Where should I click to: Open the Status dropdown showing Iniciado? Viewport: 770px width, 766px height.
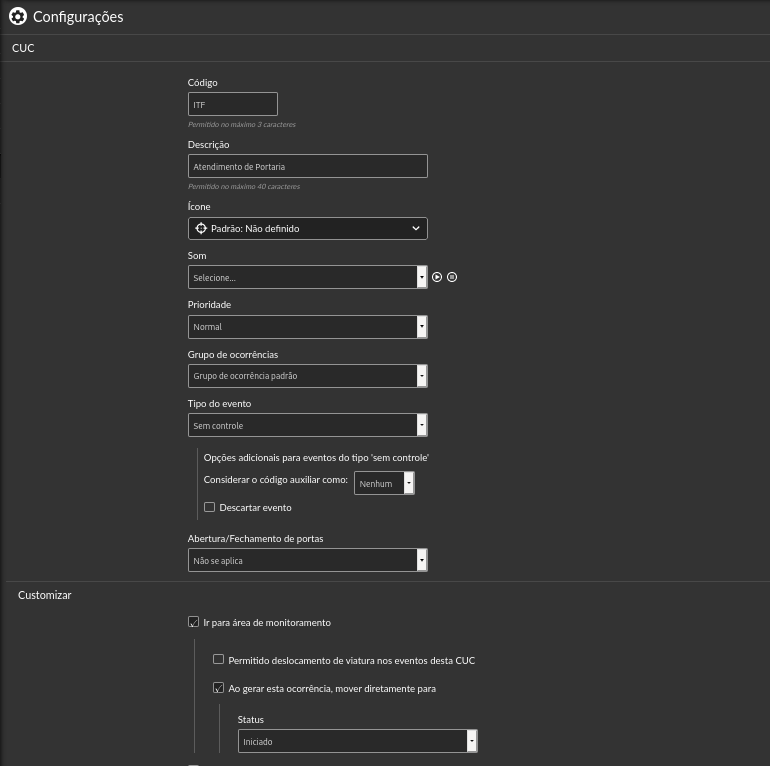pyautogui.click(x=358, y=741)
